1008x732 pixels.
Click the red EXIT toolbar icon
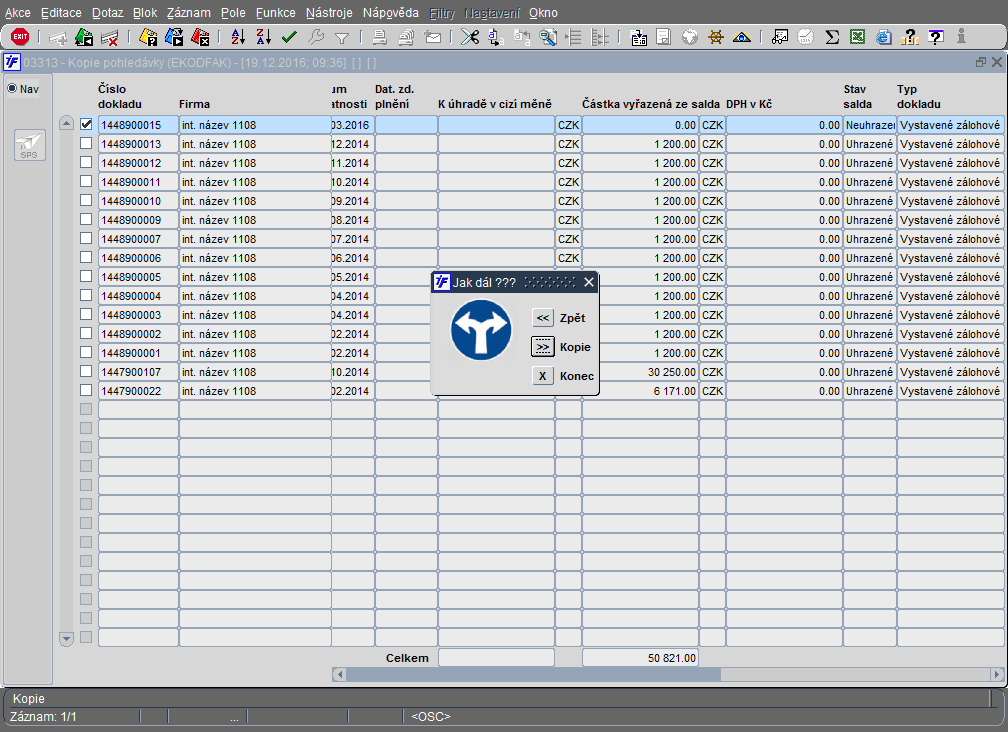tap(20, 37)
